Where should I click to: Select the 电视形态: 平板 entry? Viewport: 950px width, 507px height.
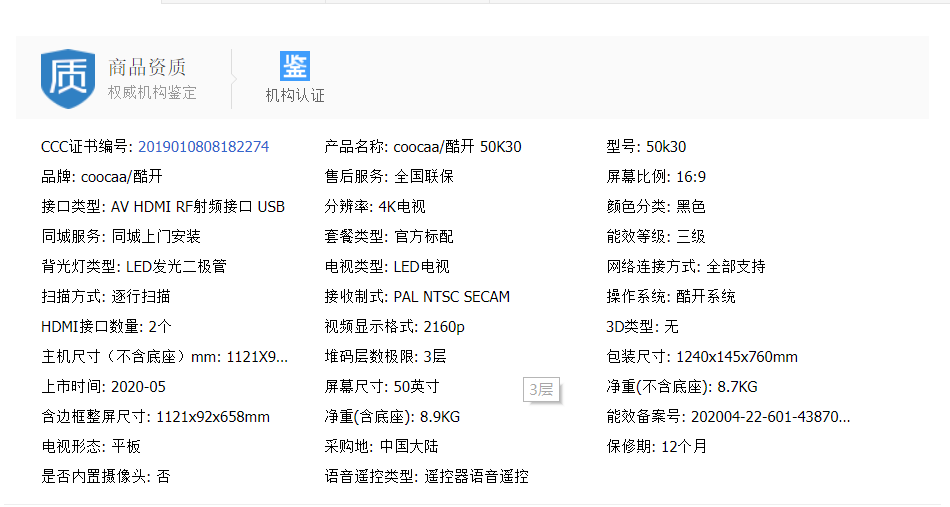91,447
